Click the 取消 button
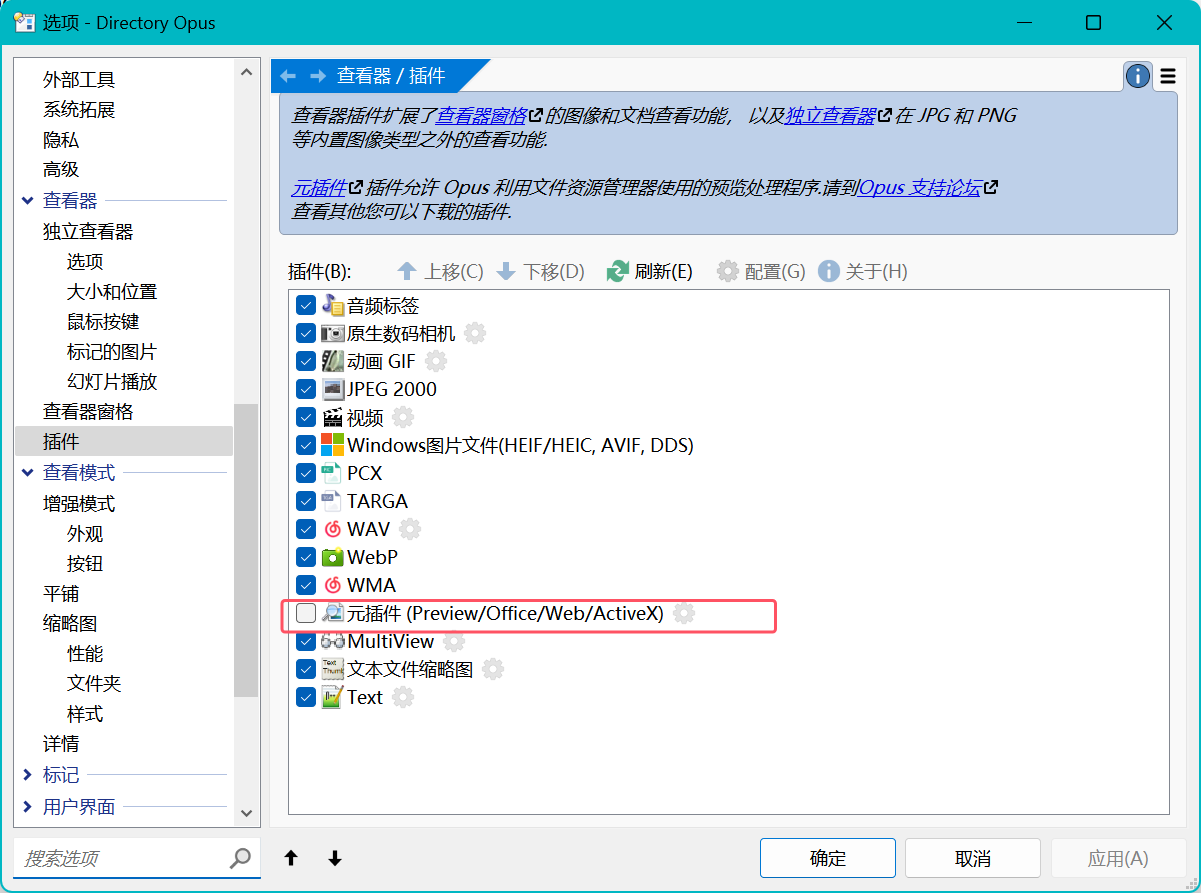1201x893 pixels. pyautogui.click(x=973, y=858)
